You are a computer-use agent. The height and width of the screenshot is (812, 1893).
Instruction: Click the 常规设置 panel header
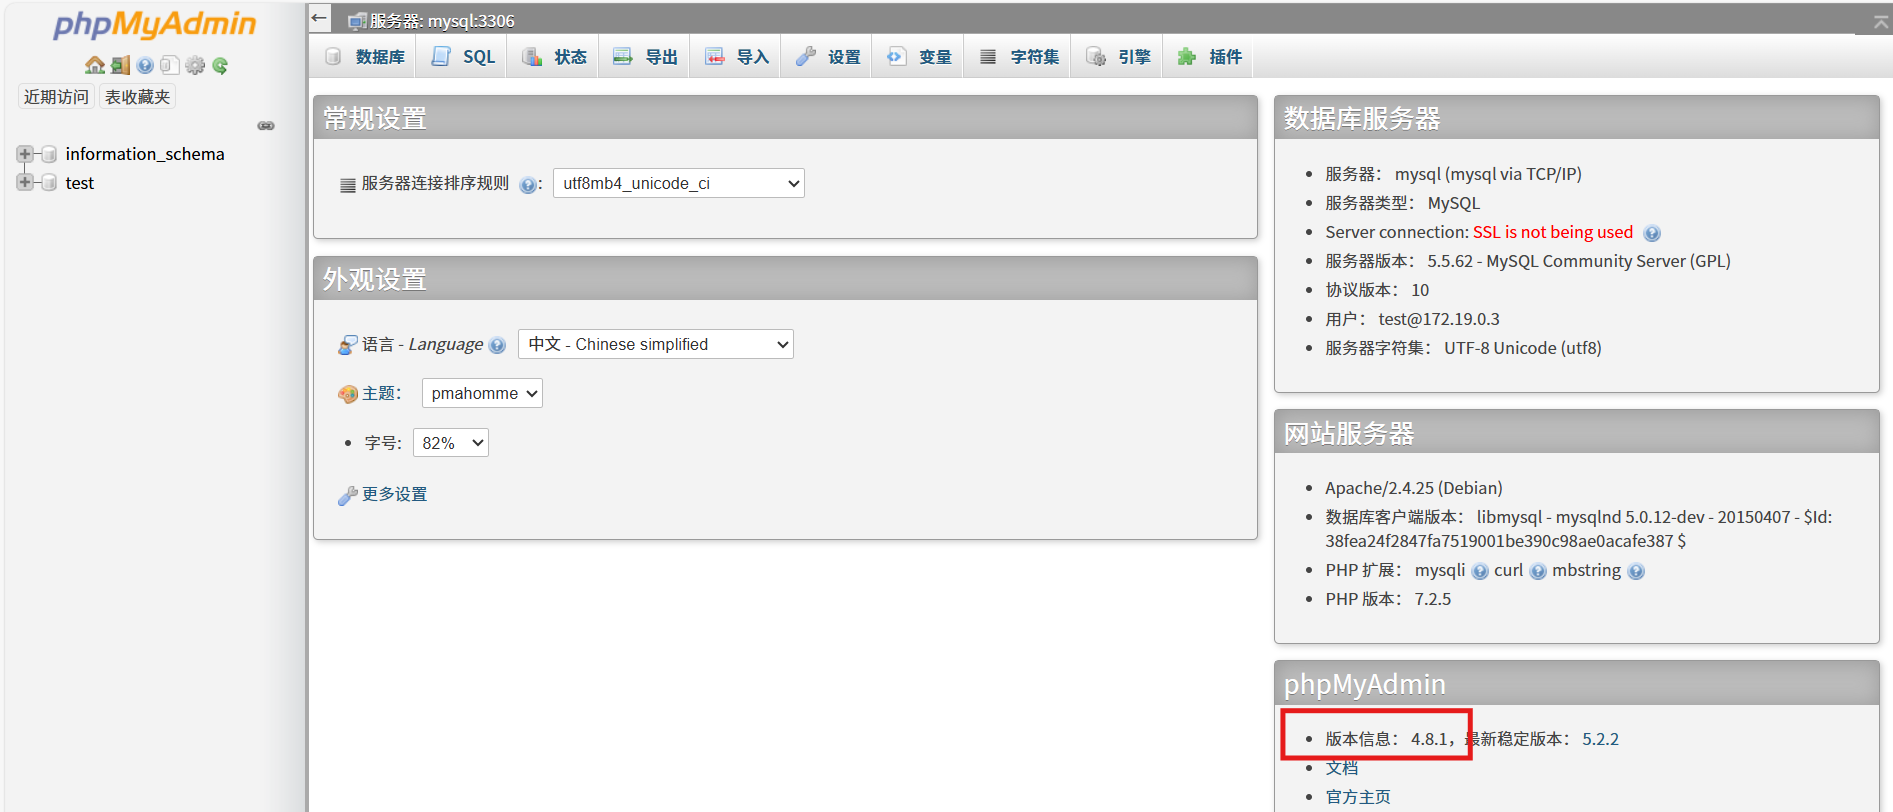[785, 118]
